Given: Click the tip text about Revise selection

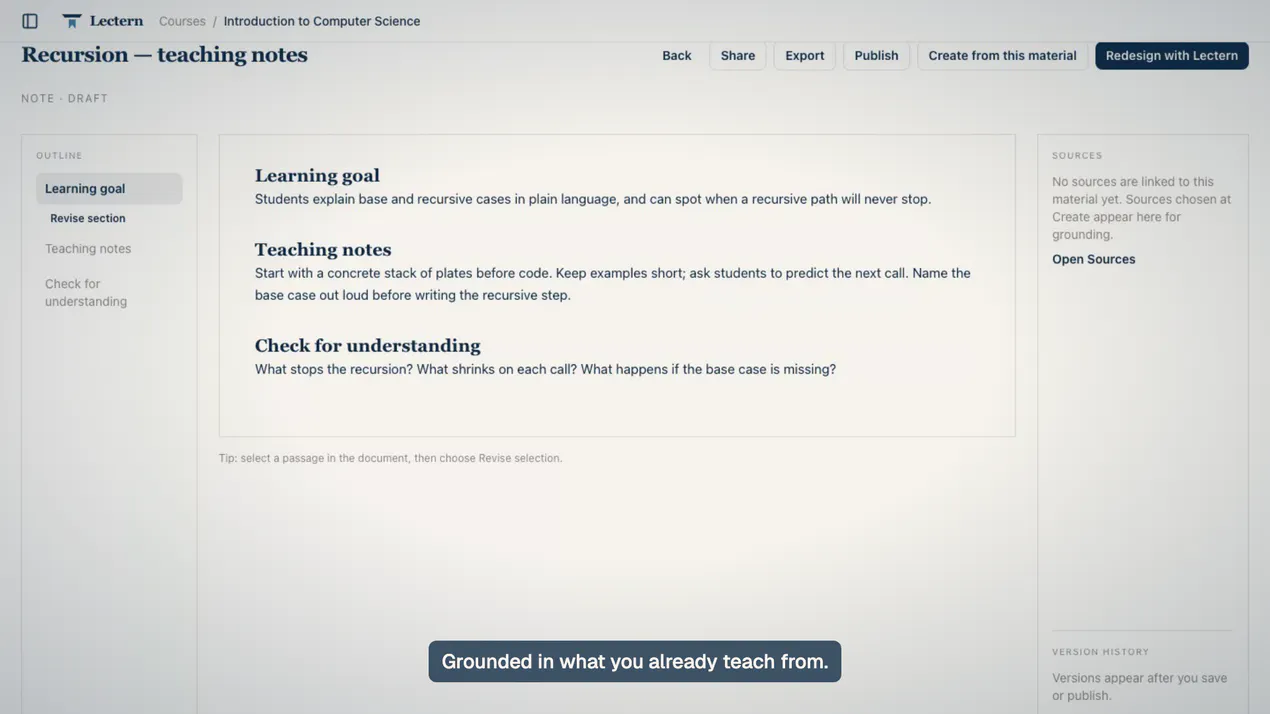Looking at the screenshot, I should point(391,458).
